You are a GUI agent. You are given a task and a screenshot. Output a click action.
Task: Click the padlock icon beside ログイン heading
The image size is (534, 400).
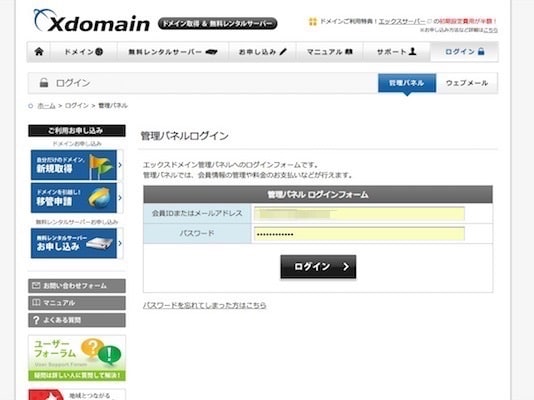pyautogui.click(x=44, y=83)
